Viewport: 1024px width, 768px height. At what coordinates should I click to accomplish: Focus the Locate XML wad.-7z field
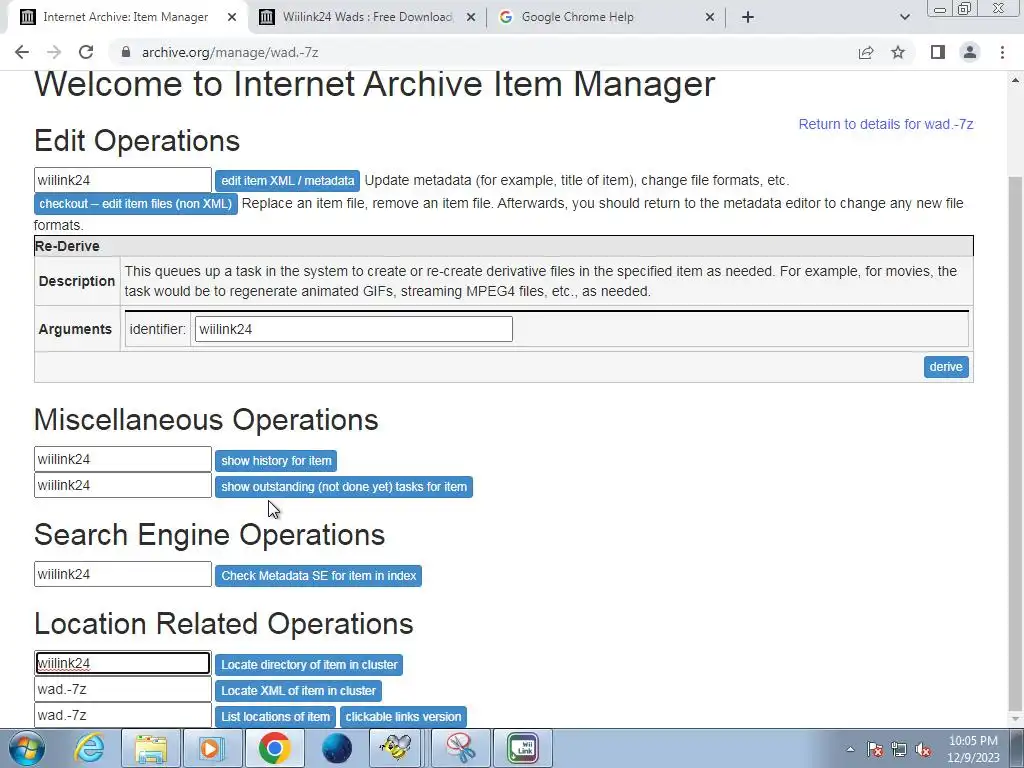[123, 689]
